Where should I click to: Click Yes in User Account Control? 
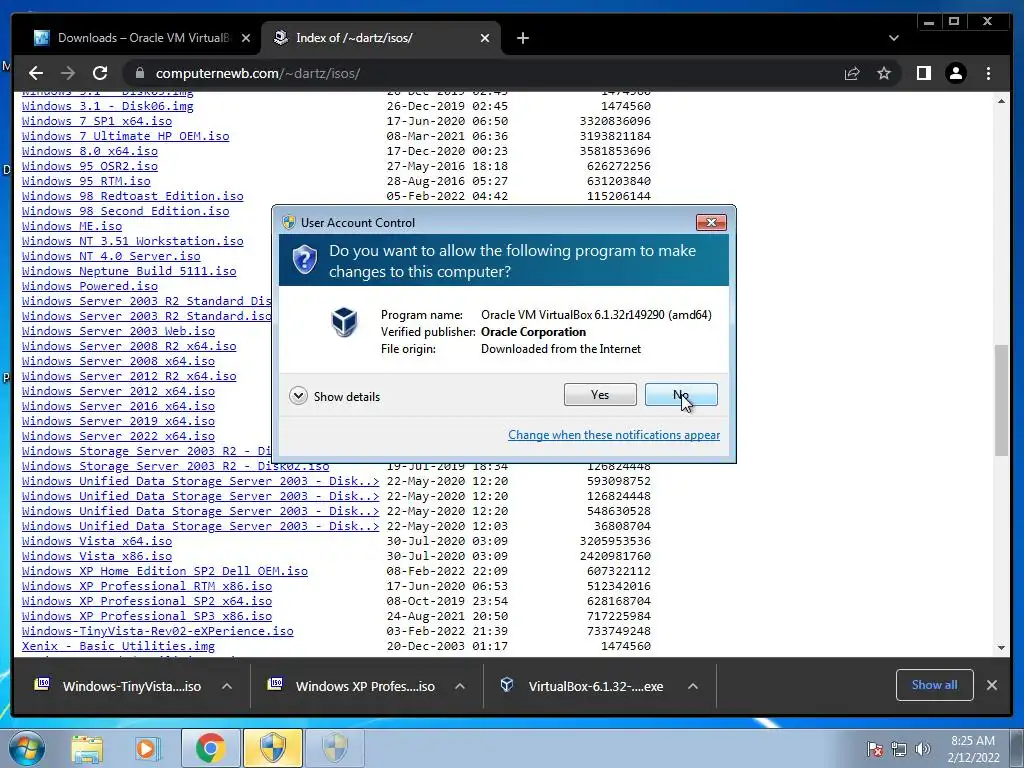tap(600, 394)
